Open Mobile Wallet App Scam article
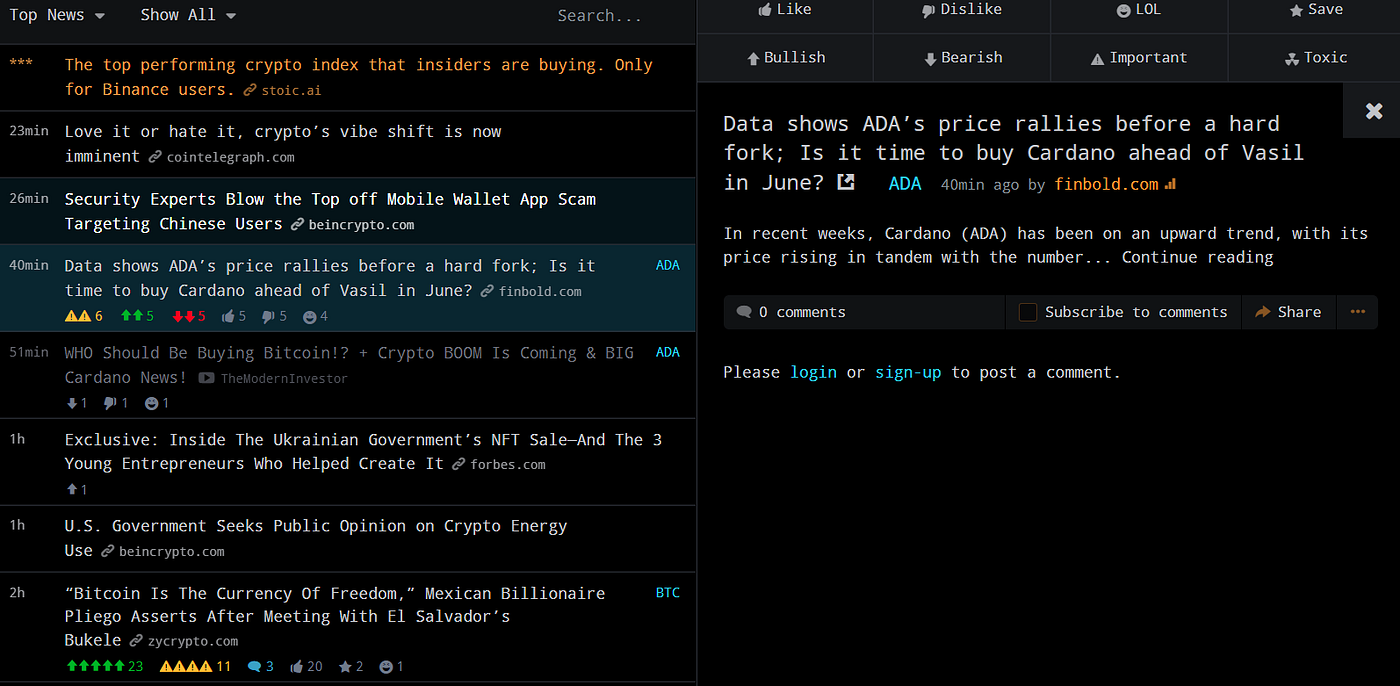This screenshot has width=1400, height=686. click(x=330, y=211)
